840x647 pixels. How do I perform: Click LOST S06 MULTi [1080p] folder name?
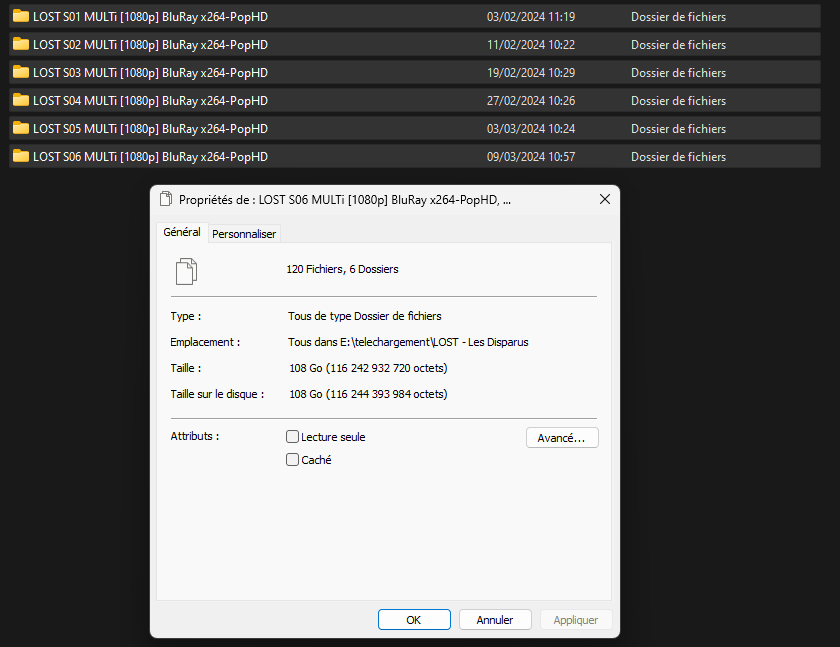tap(151, 156)
